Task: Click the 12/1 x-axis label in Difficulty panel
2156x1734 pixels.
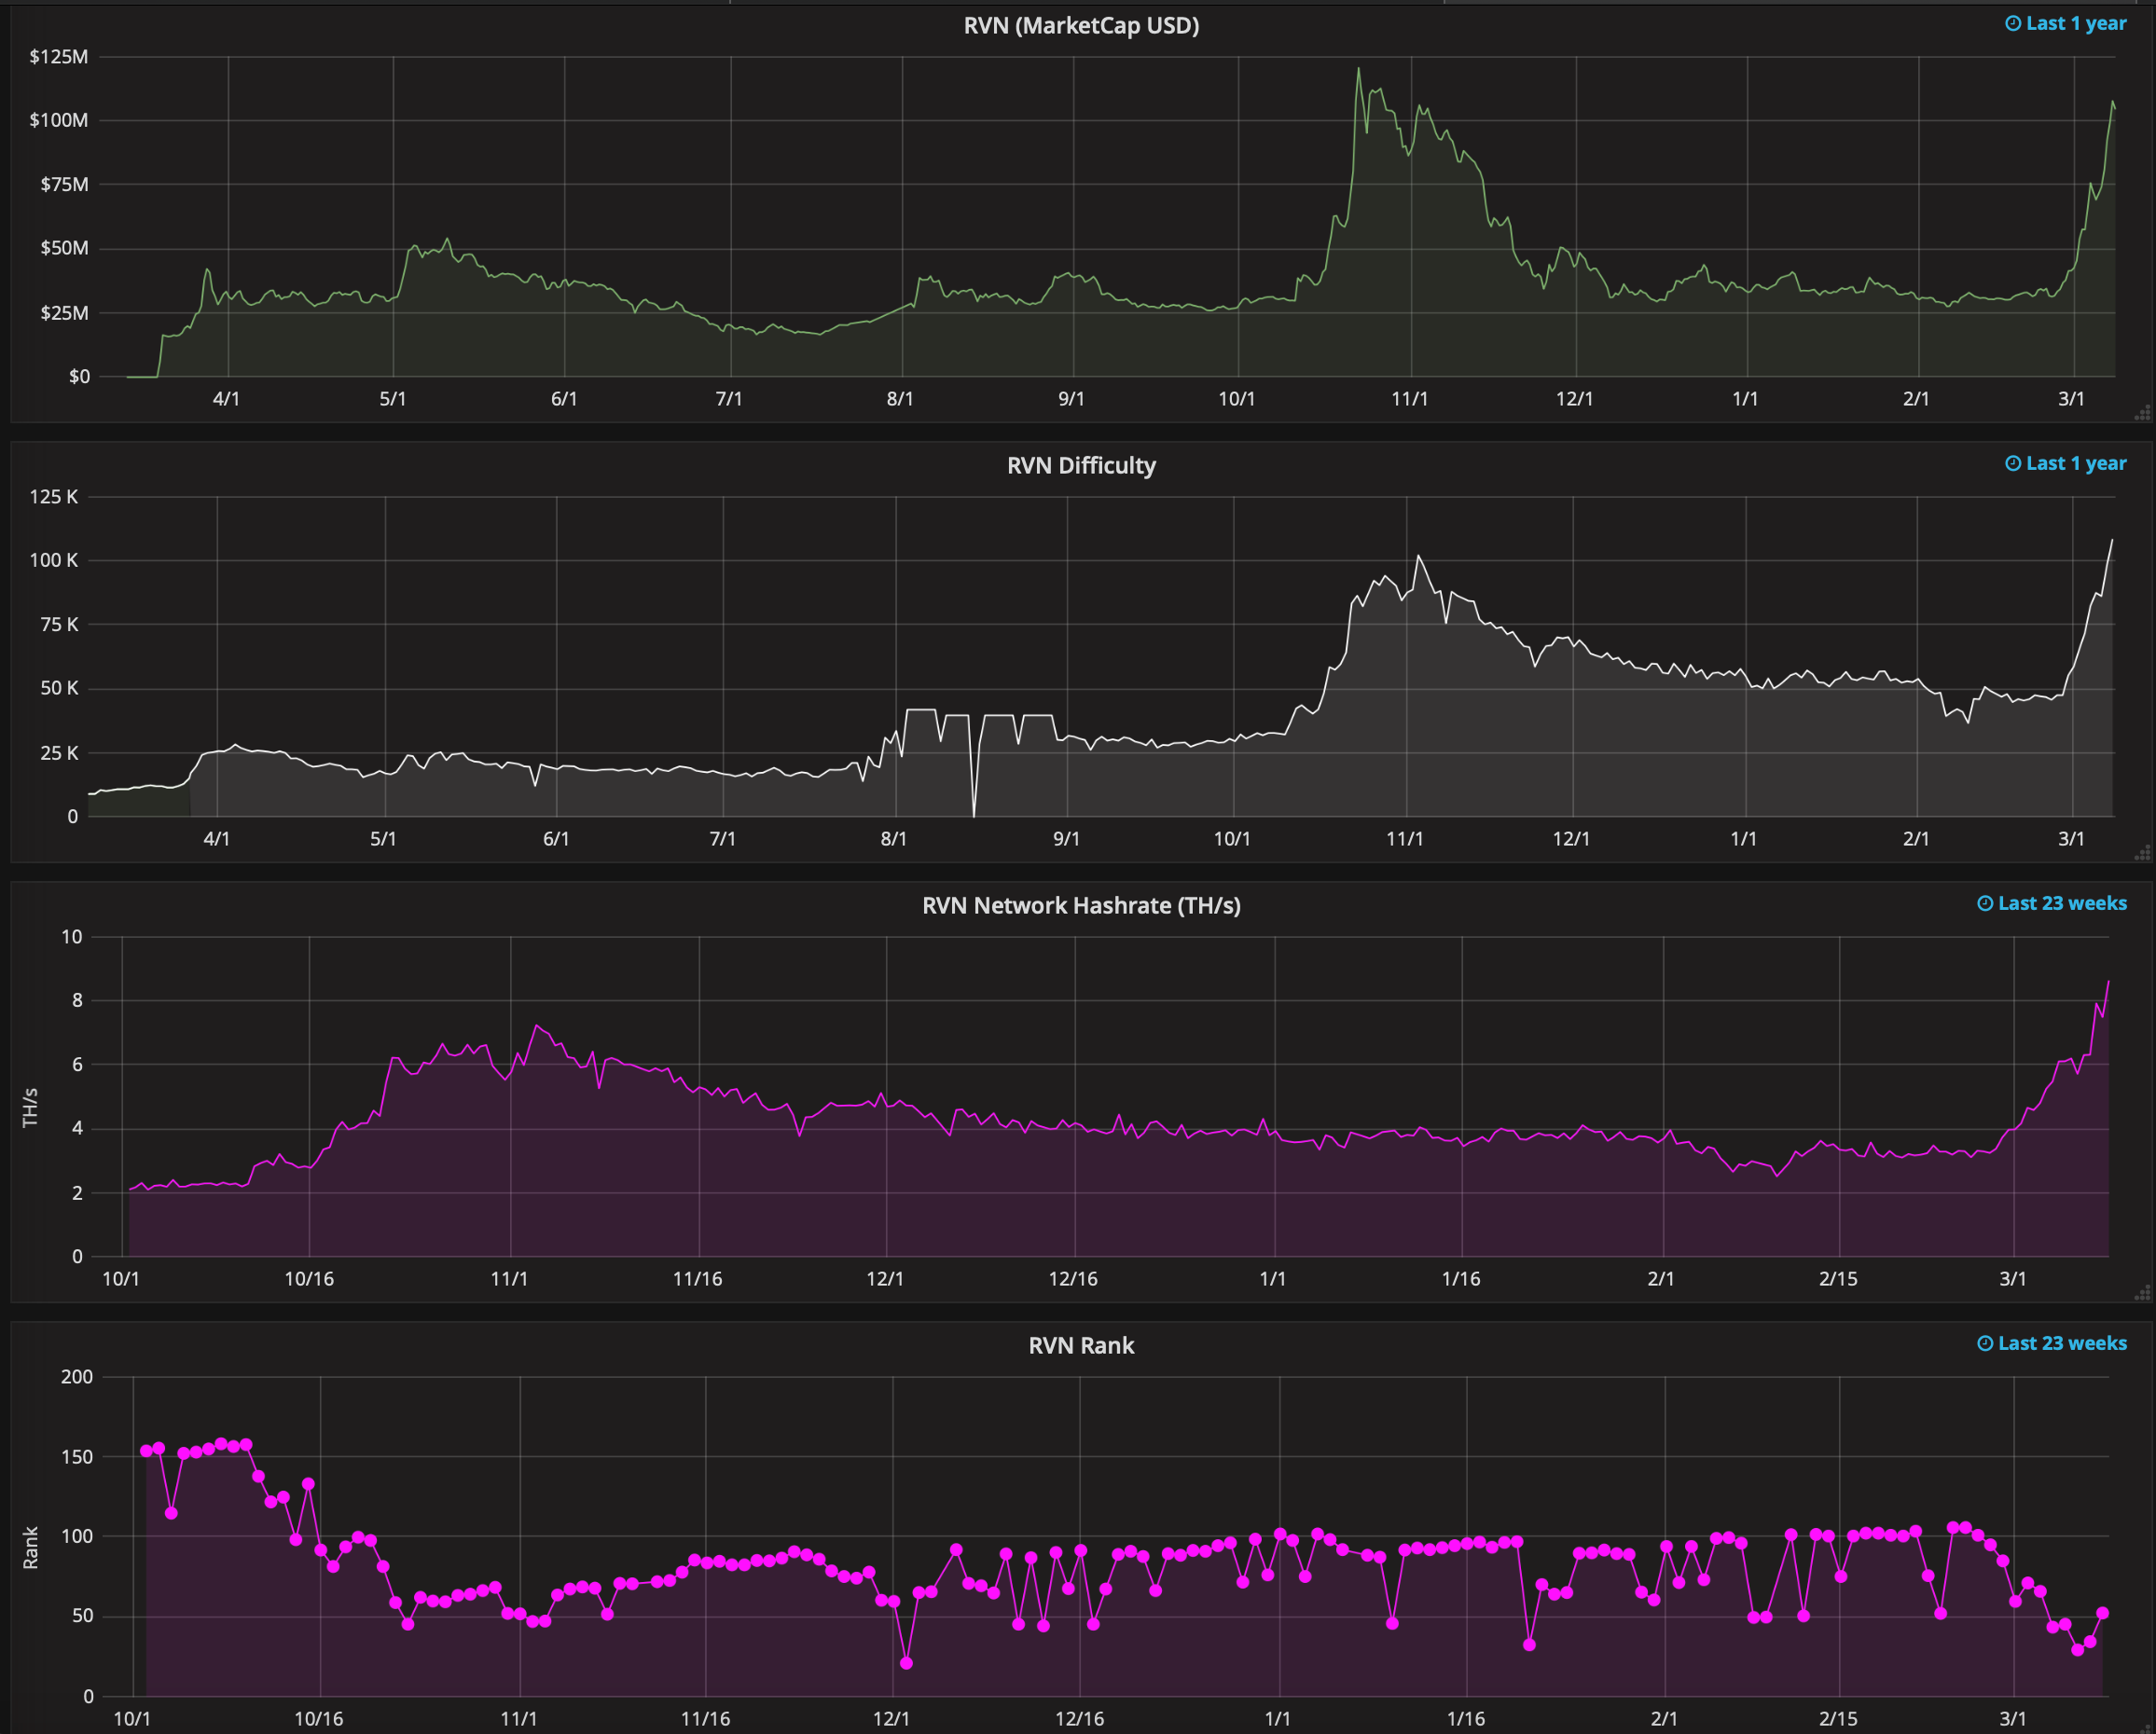Action: pos(1572,839)
